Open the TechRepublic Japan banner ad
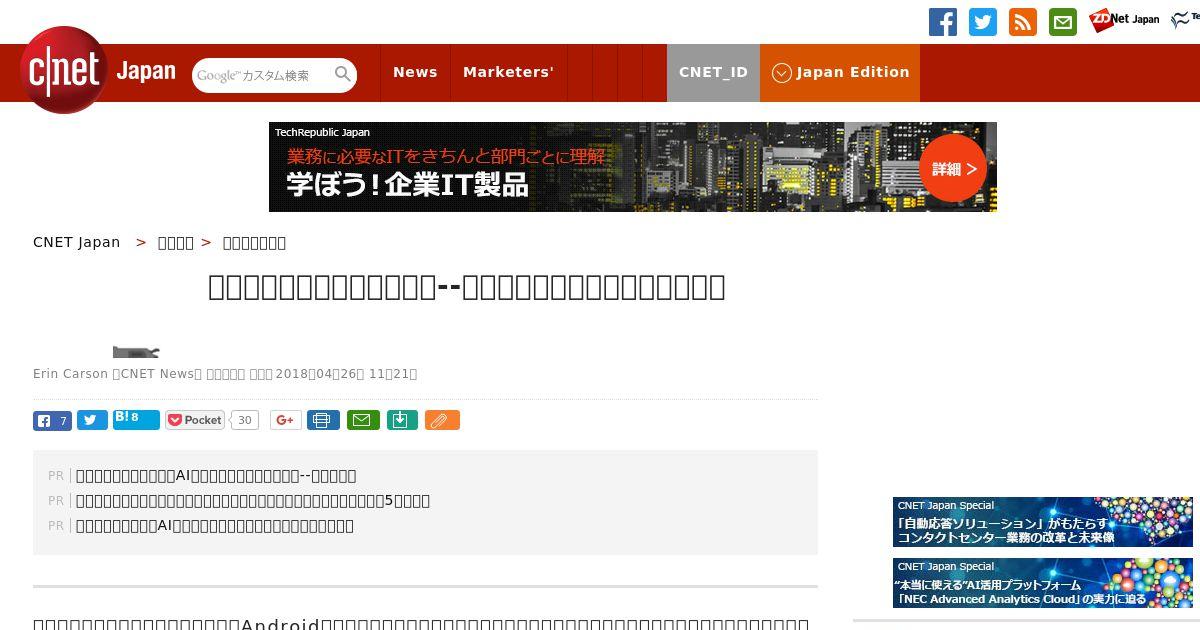 632,167
